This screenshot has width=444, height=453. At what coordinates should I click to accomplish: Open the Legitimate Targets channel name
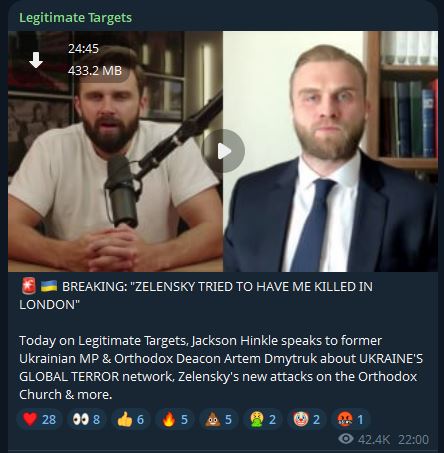[x=75, y=18]
